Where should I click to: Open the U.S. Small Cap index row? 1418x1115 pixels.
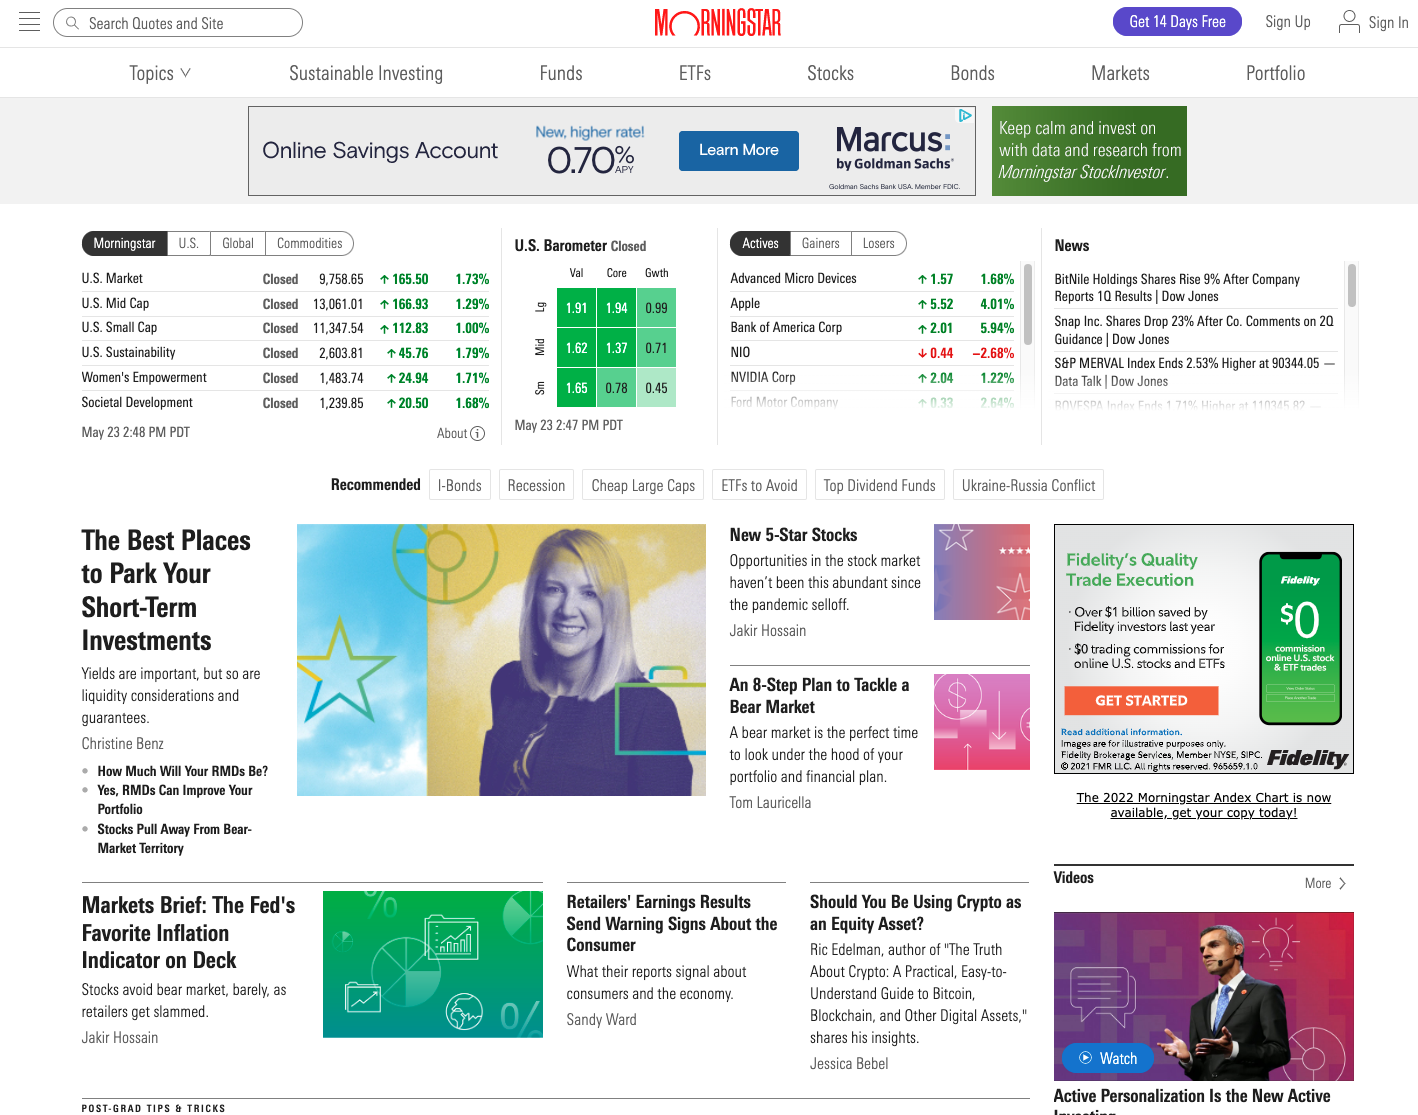285,328
